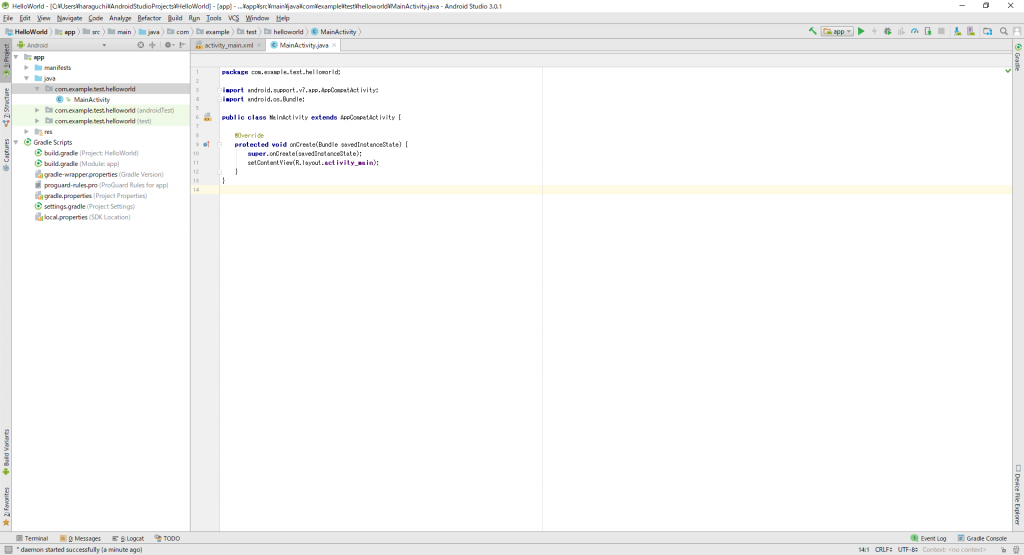This screenshot has height=555, width=1024.
Task: Click the UTF-8 encoding status item
Action: 908,550
